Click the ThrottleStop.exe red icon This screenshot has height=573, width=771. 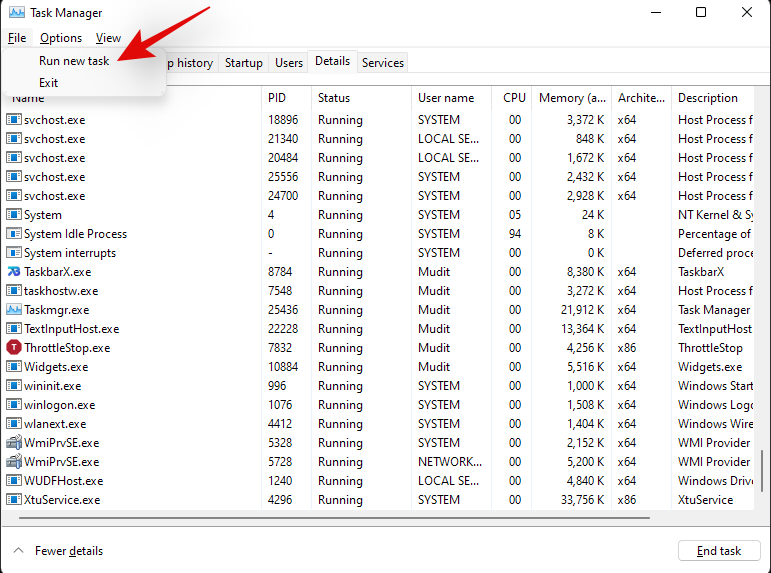coord(14,348)
